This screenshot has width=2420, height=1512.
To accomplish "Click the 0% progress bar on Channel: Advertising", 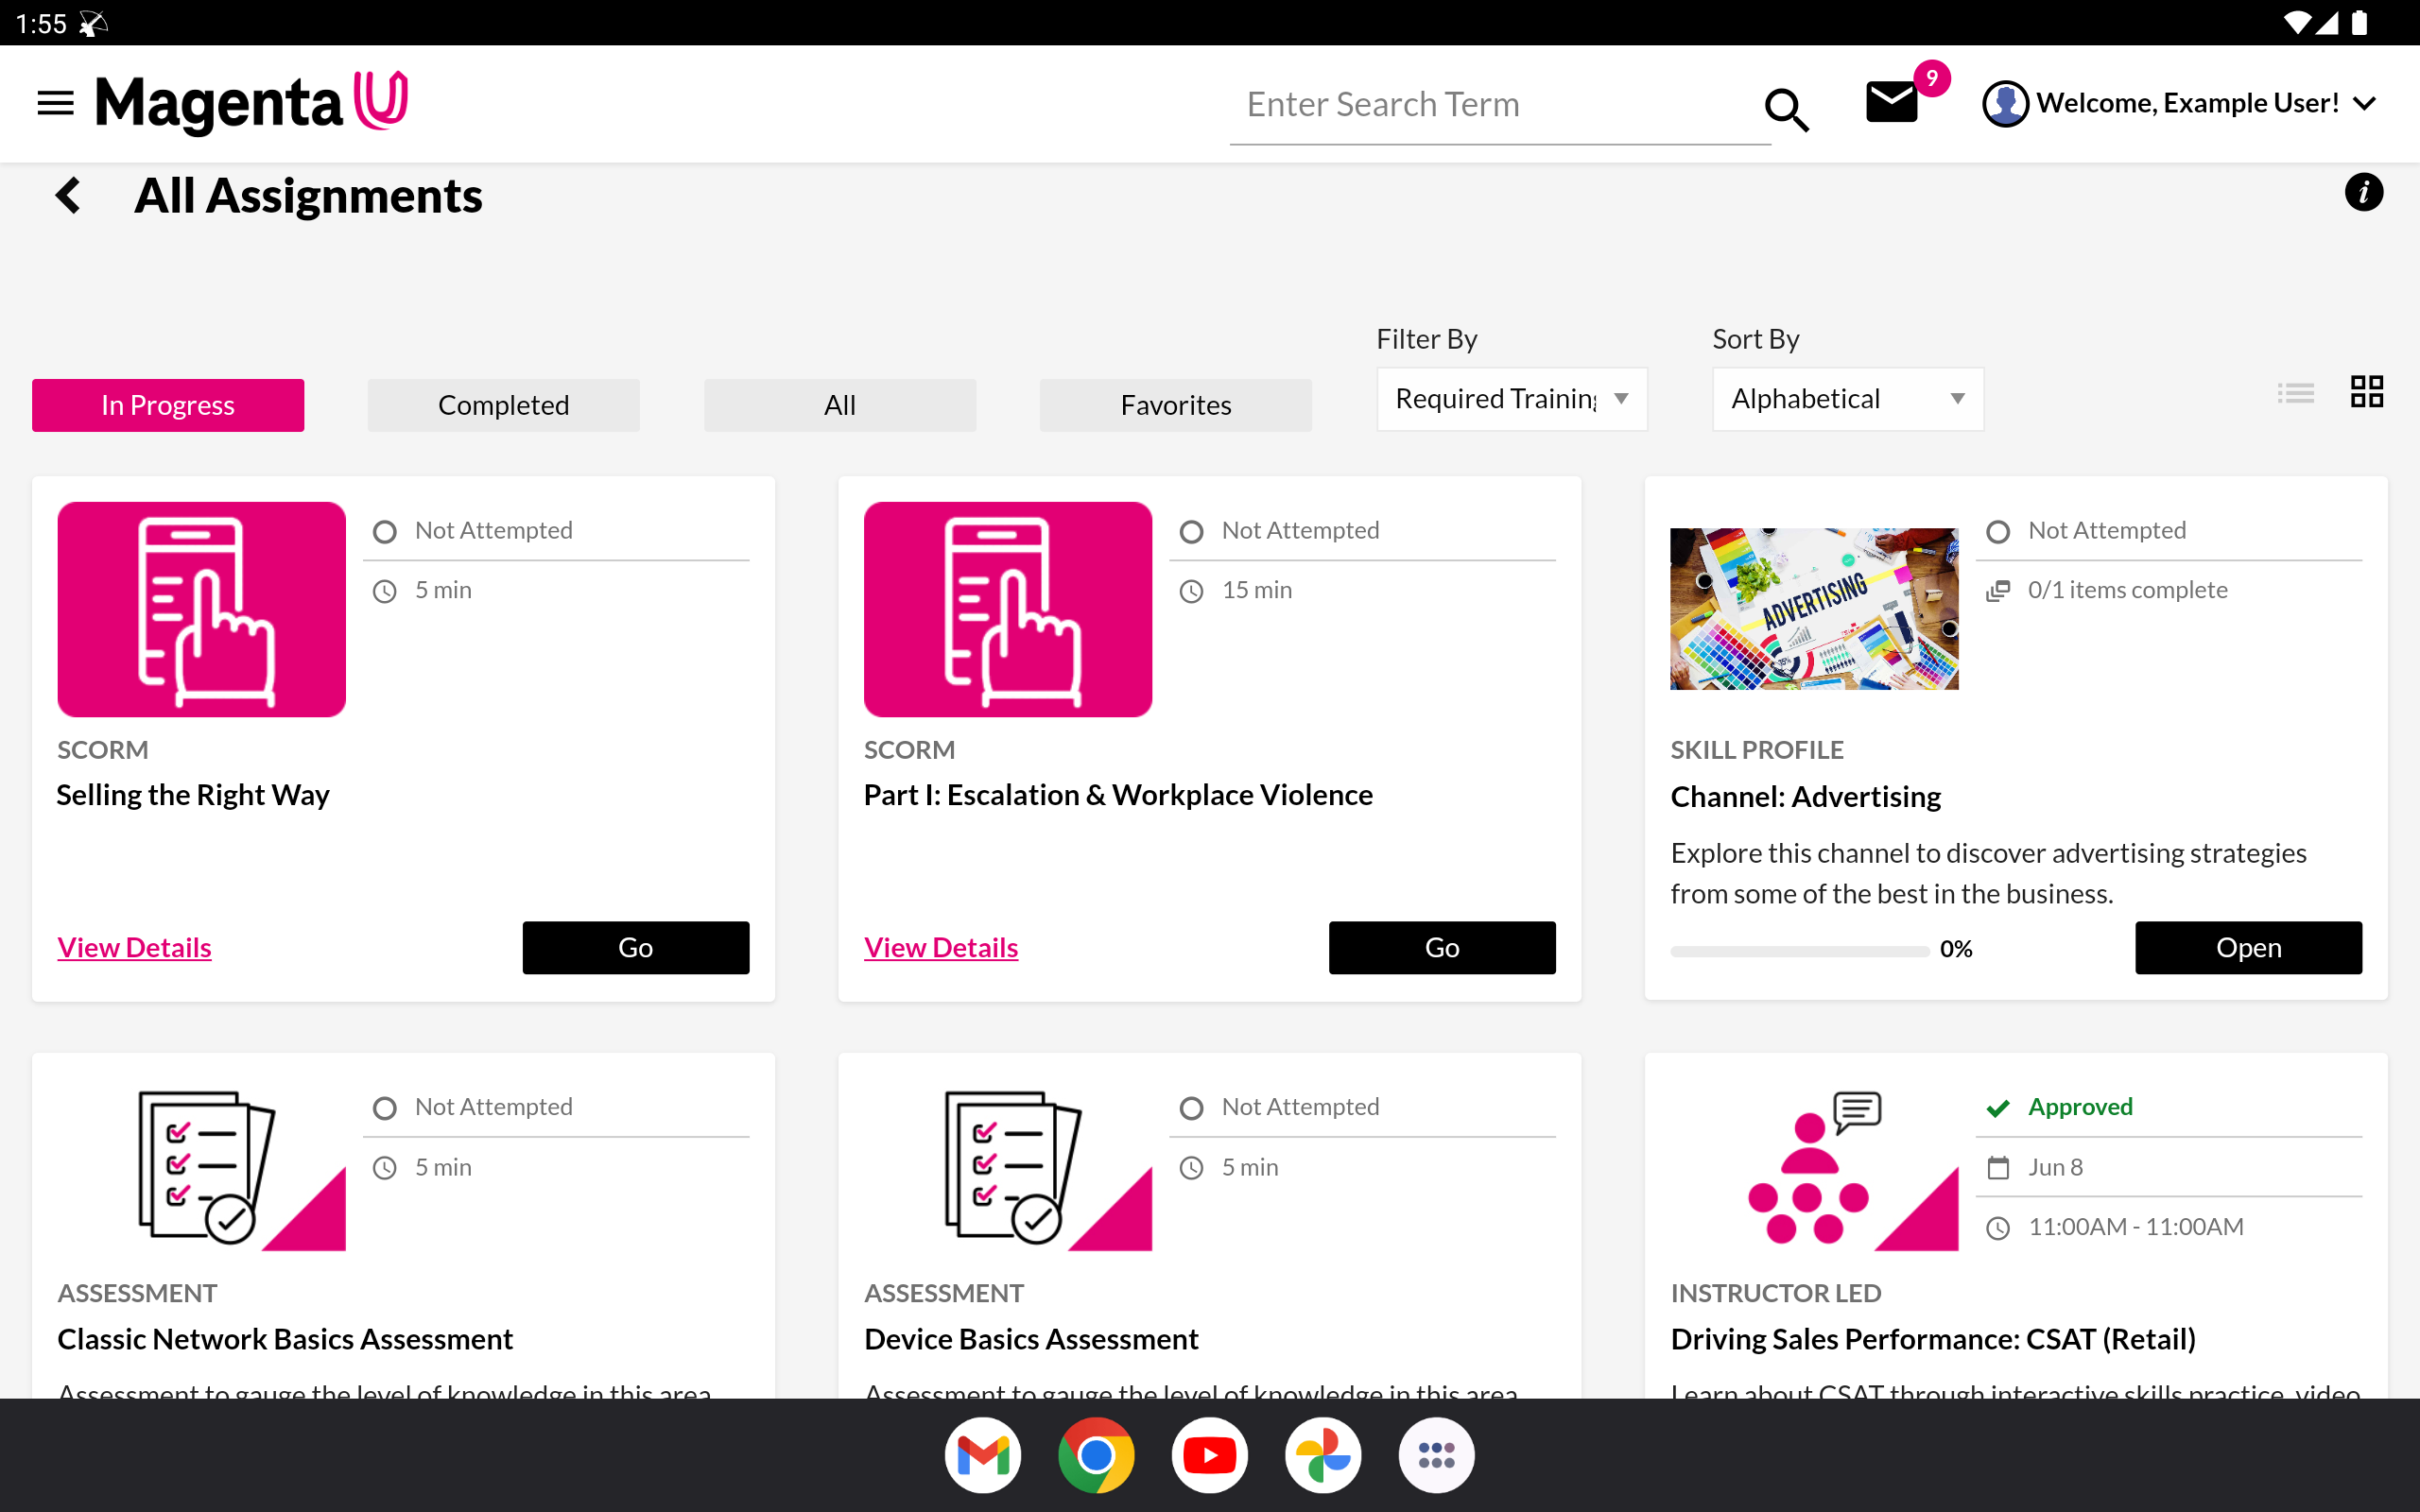I will click(1800, 951).
